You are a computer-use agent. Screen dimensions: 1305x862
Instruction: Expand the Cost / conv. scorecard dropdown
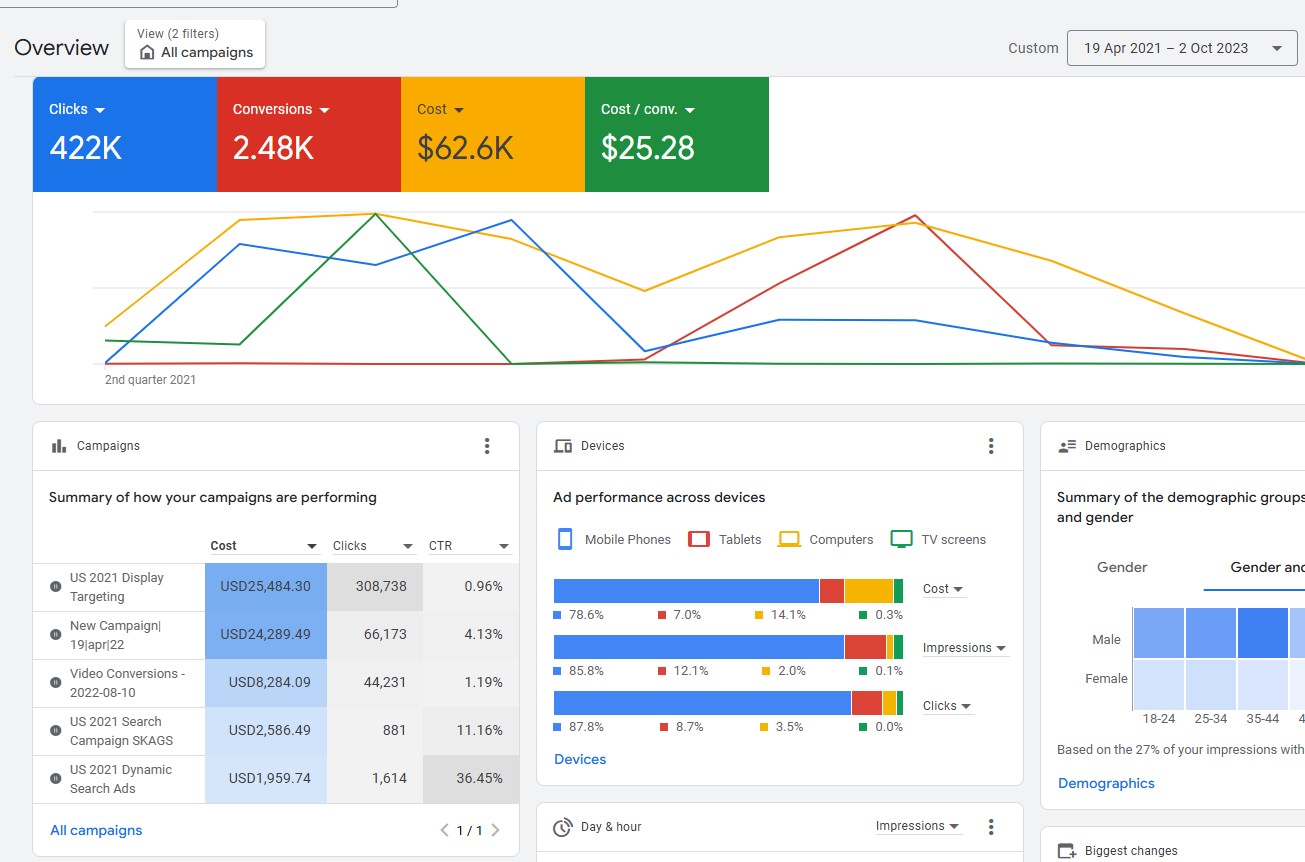(690, 110)
